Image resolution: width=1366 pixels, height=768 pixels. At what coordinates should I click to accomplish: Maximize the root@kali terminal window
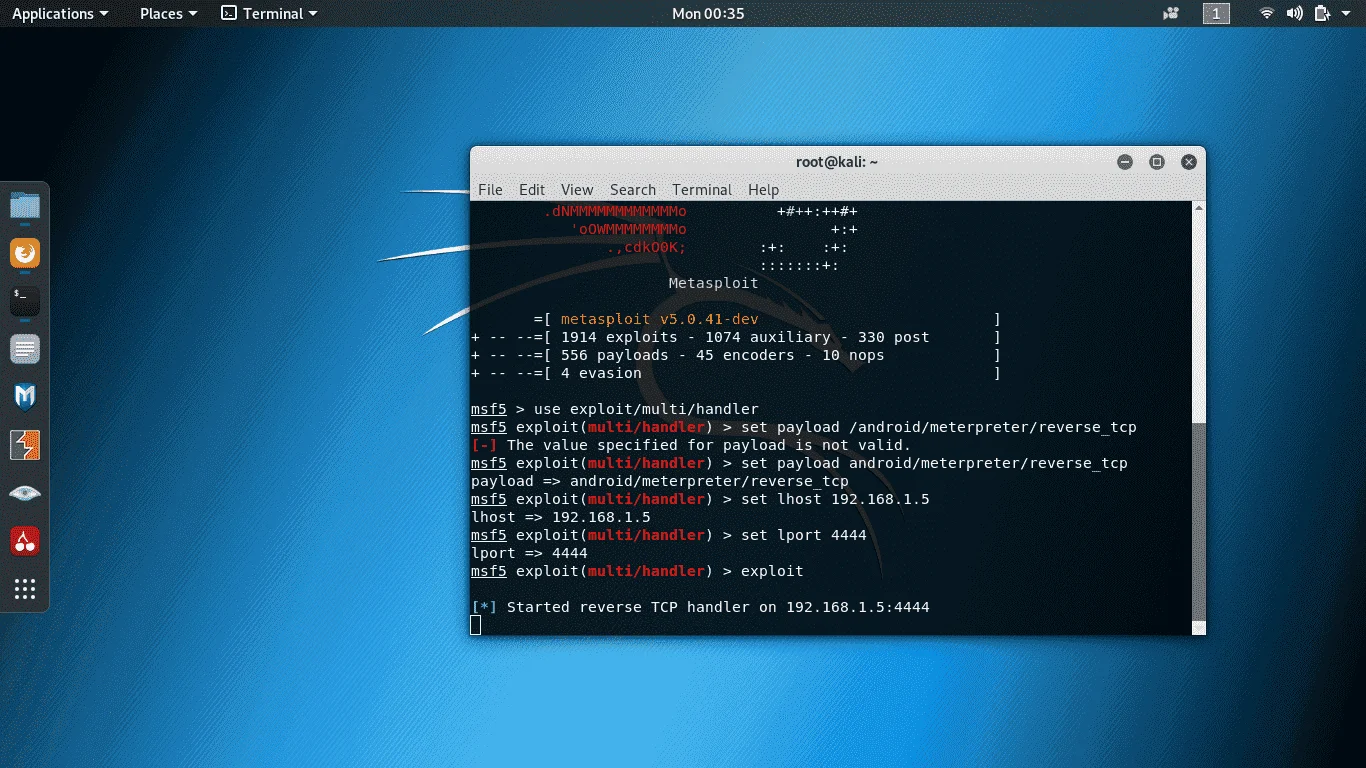[1157, 162]
